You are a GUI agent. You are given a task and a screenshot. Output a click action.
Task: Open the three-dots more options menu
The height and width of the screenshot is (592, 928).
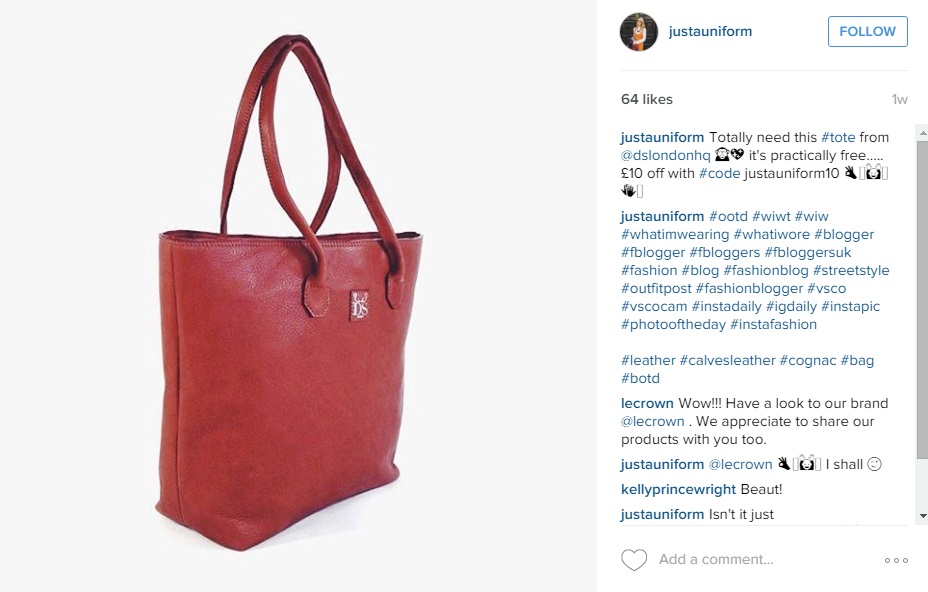click(896, 560)
